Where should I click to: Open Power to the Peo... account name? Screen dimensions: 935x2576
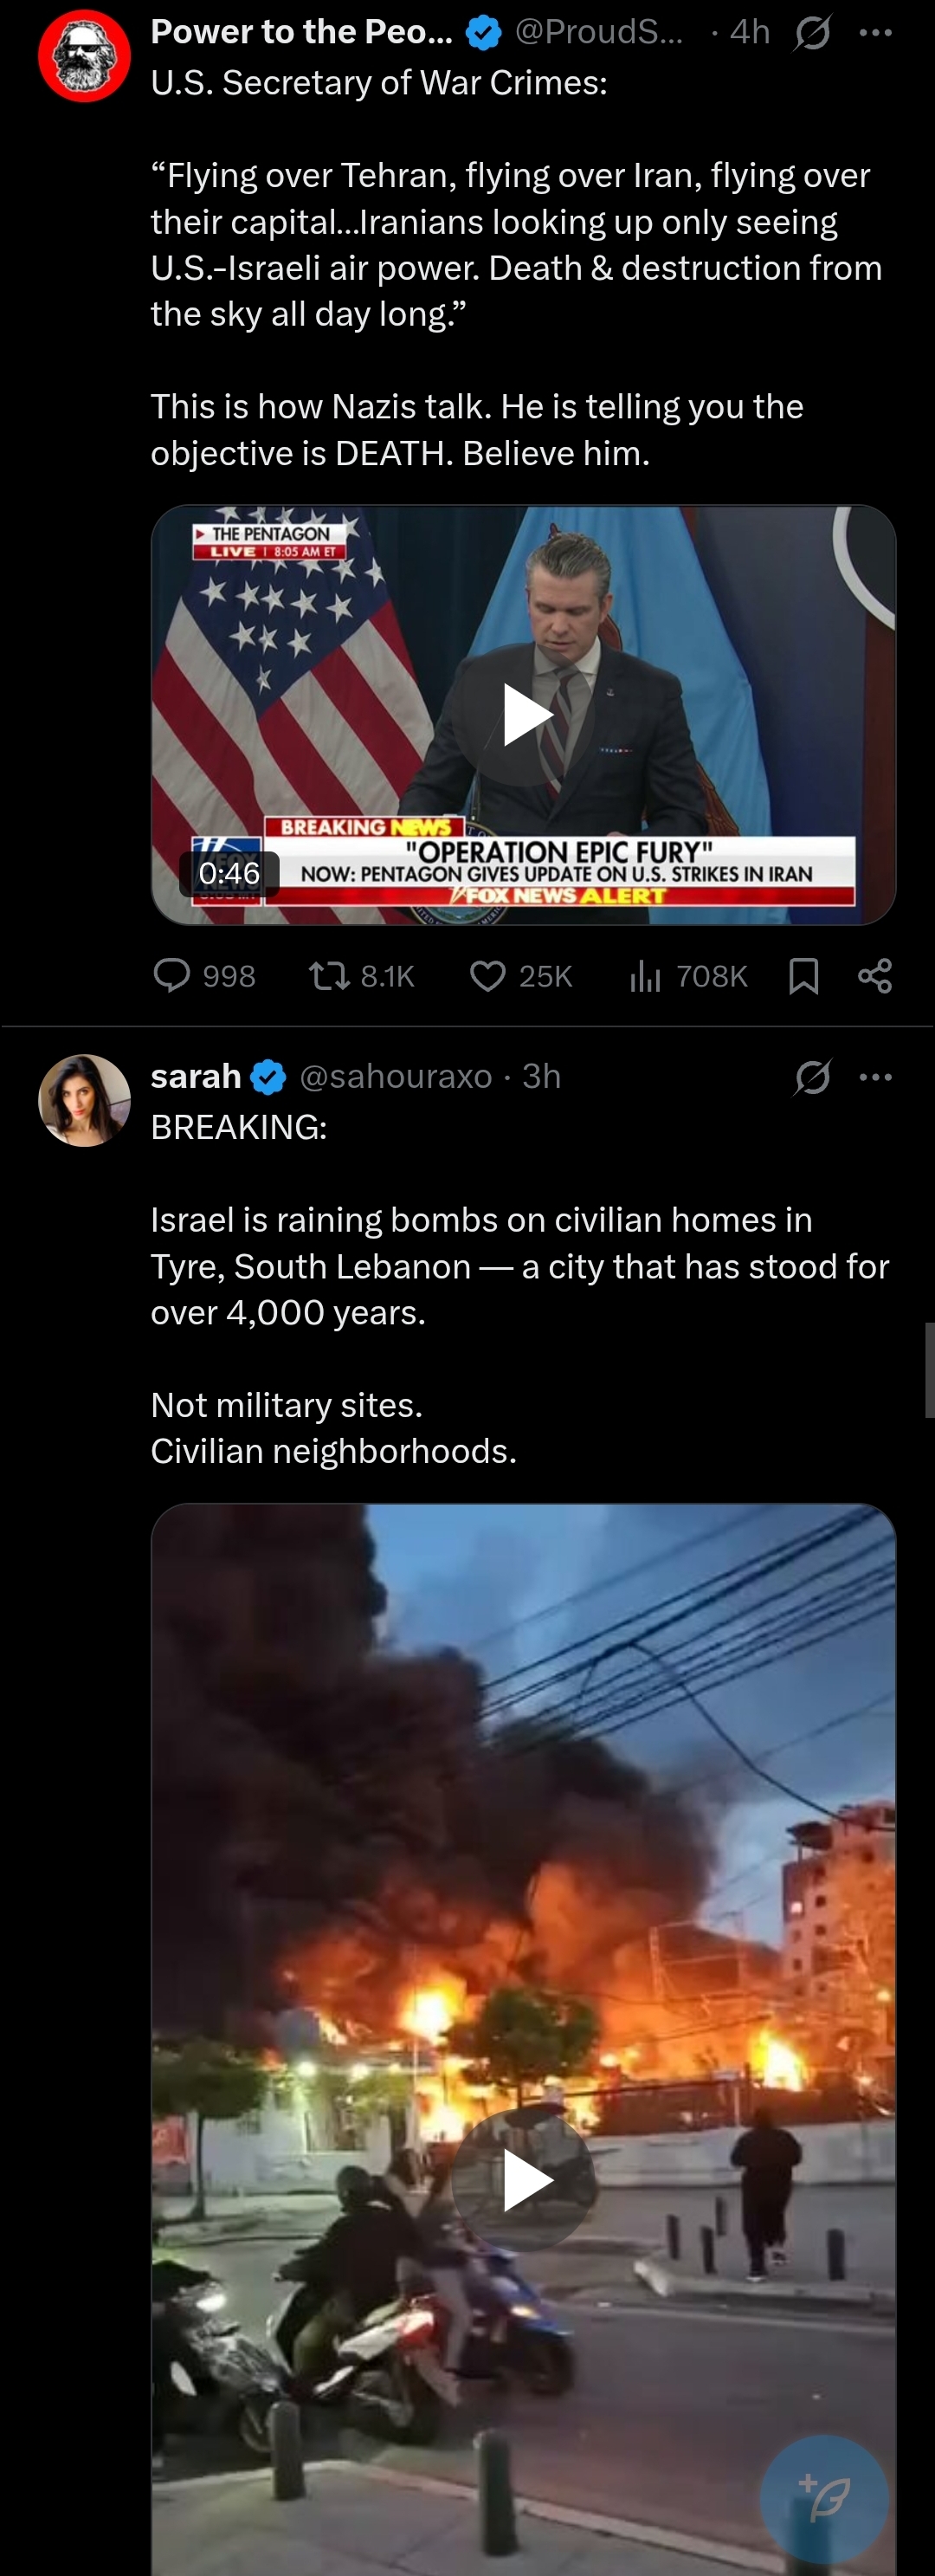tap(301, 32)
